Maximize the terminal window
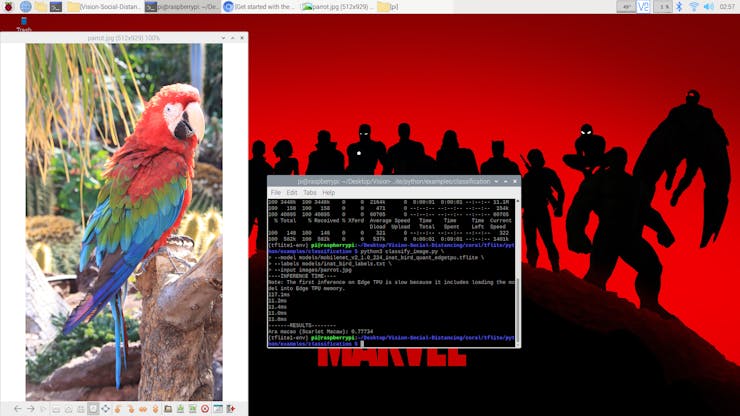 (505, 181)
